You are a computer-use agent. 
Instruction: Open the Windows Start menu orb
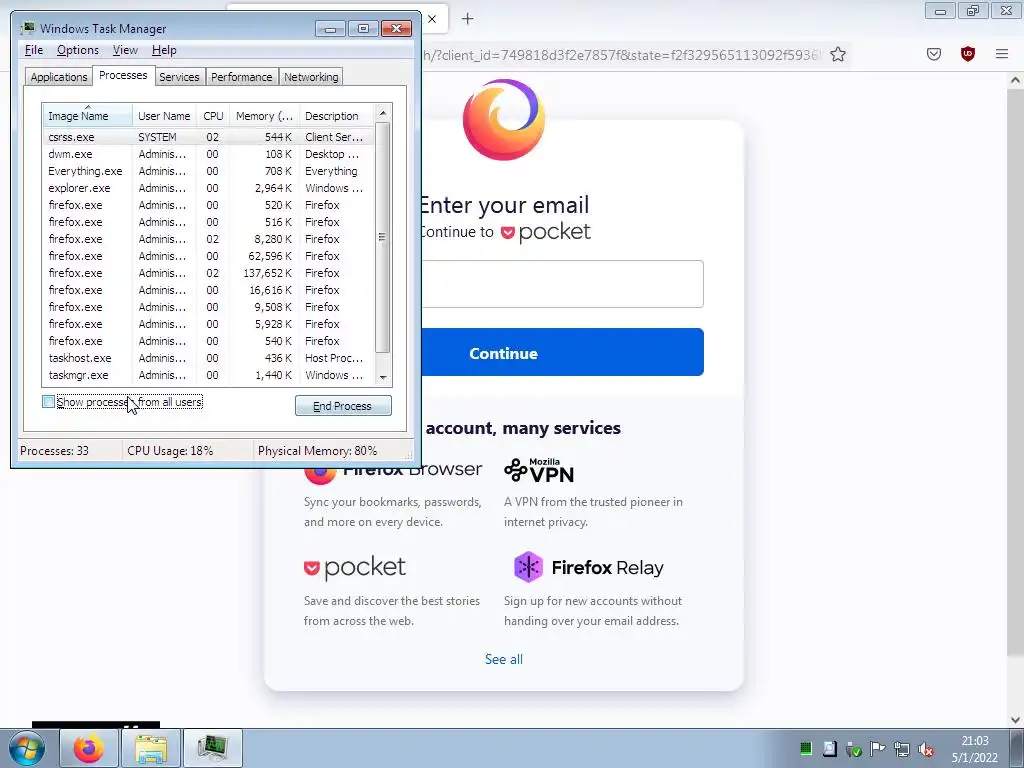pos(26,748)
